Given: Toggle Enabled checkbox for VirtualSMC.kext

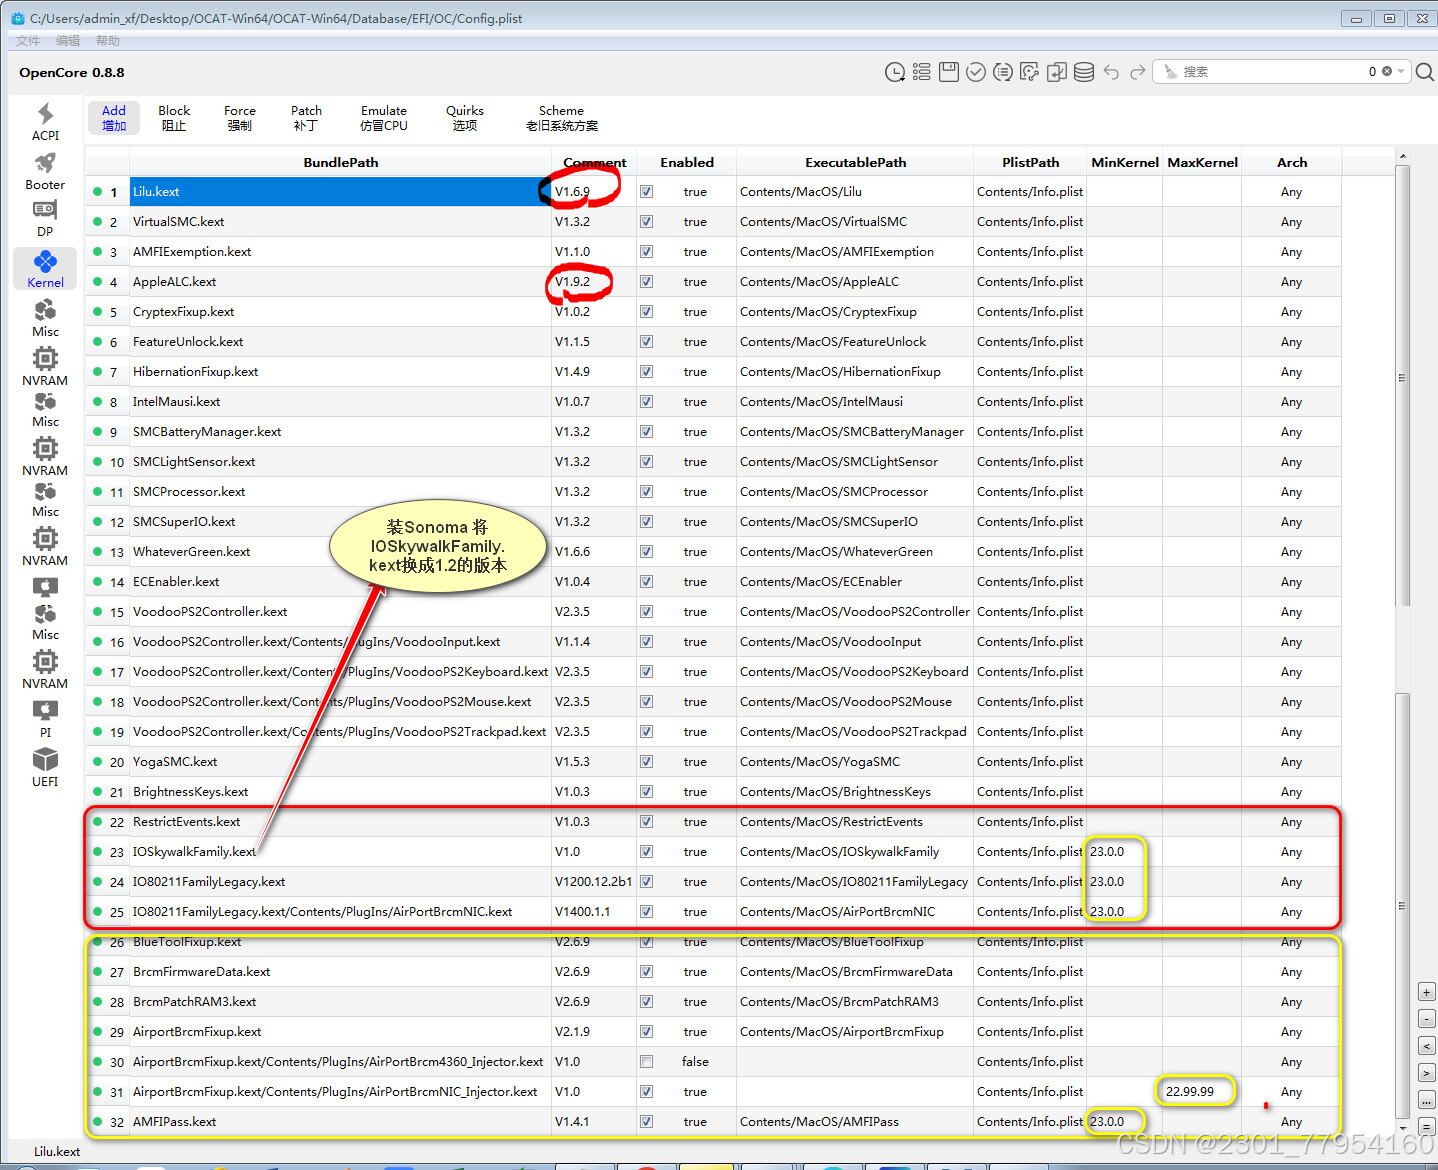Looking at the screenshot, I should pyautogui.click(x=647, y=222).
